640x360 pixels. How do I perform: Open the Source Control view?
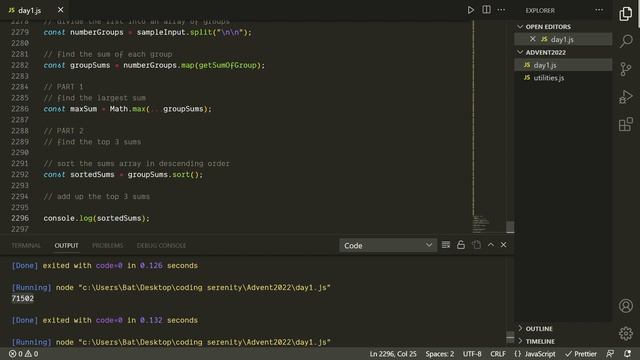coord(626,69)
